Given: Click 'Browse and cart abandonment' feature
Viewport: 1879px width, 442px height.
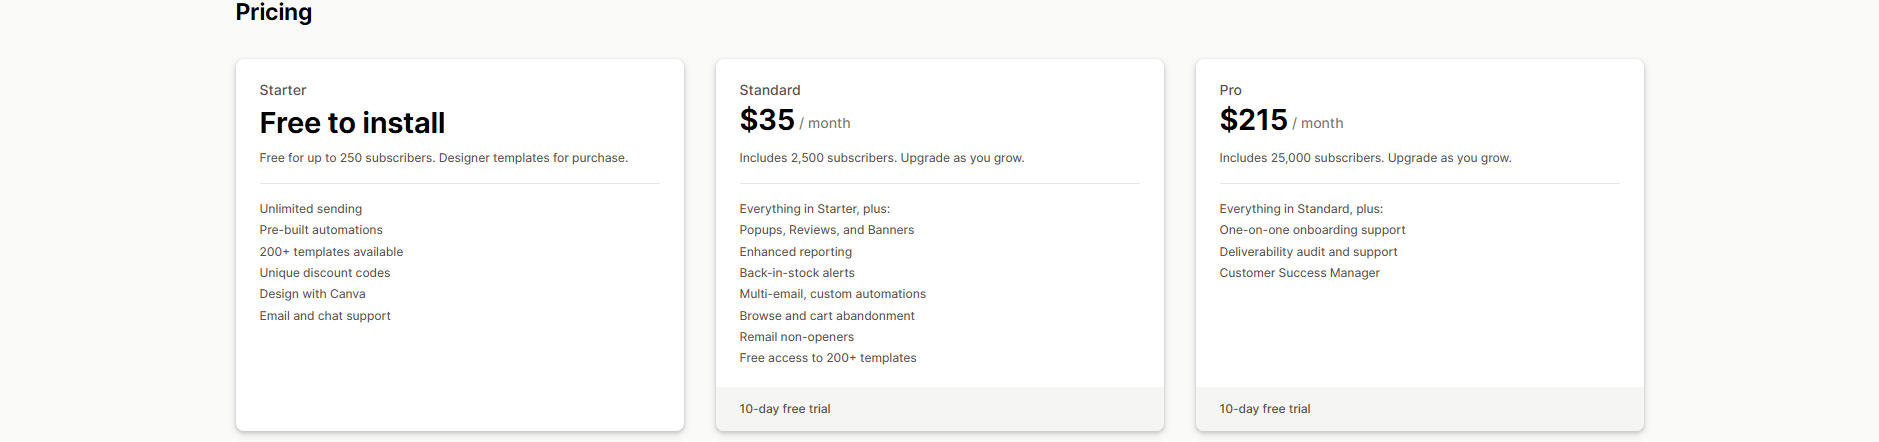Looking at the screenshot, I should point(827,316).
